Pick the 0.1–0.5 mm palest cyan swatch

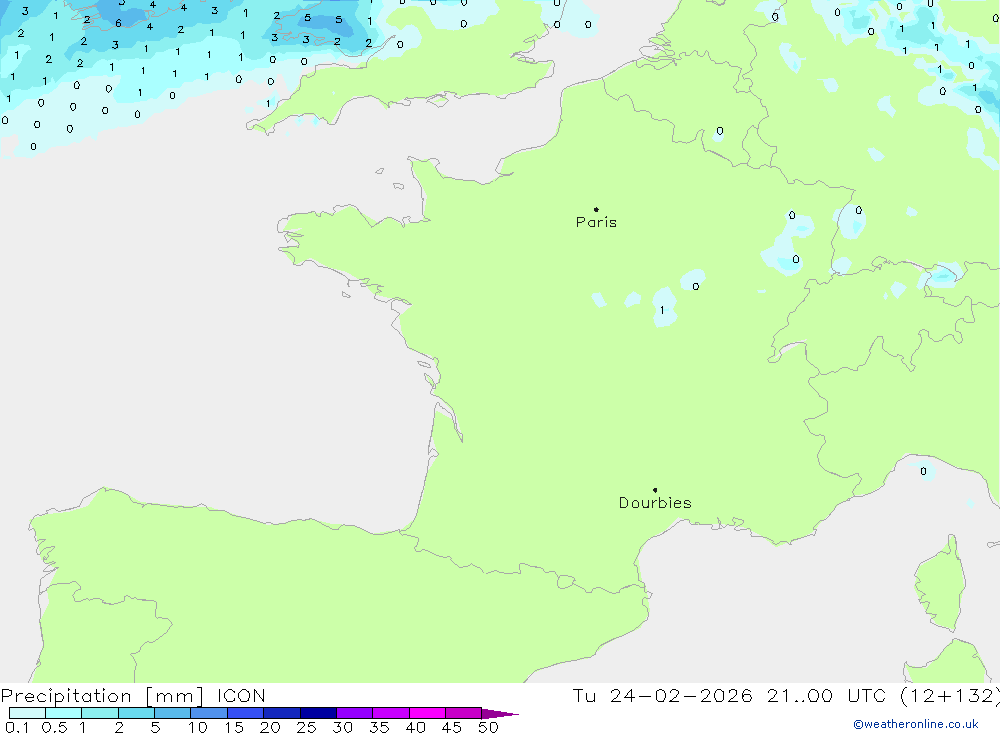27,713
